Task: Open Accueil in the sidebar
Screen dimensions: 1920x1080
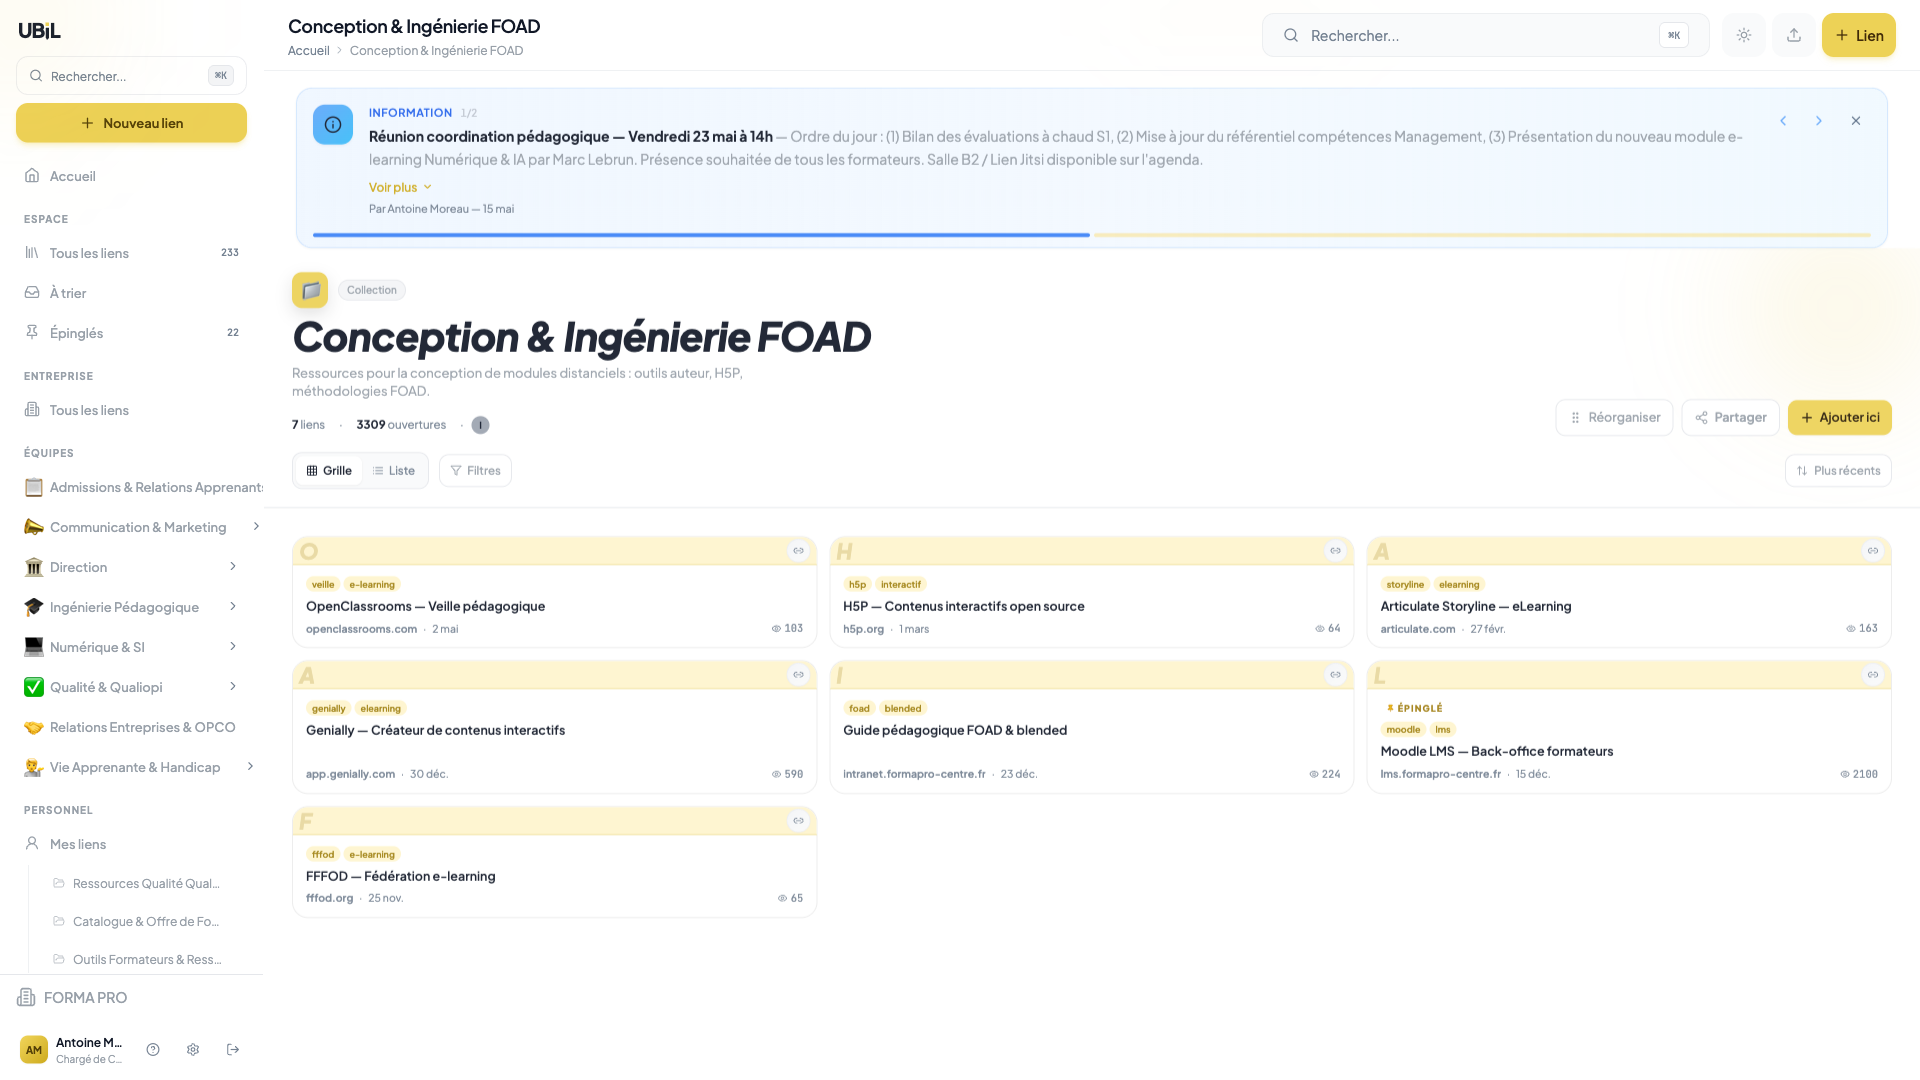Action: tap(131, 176)
